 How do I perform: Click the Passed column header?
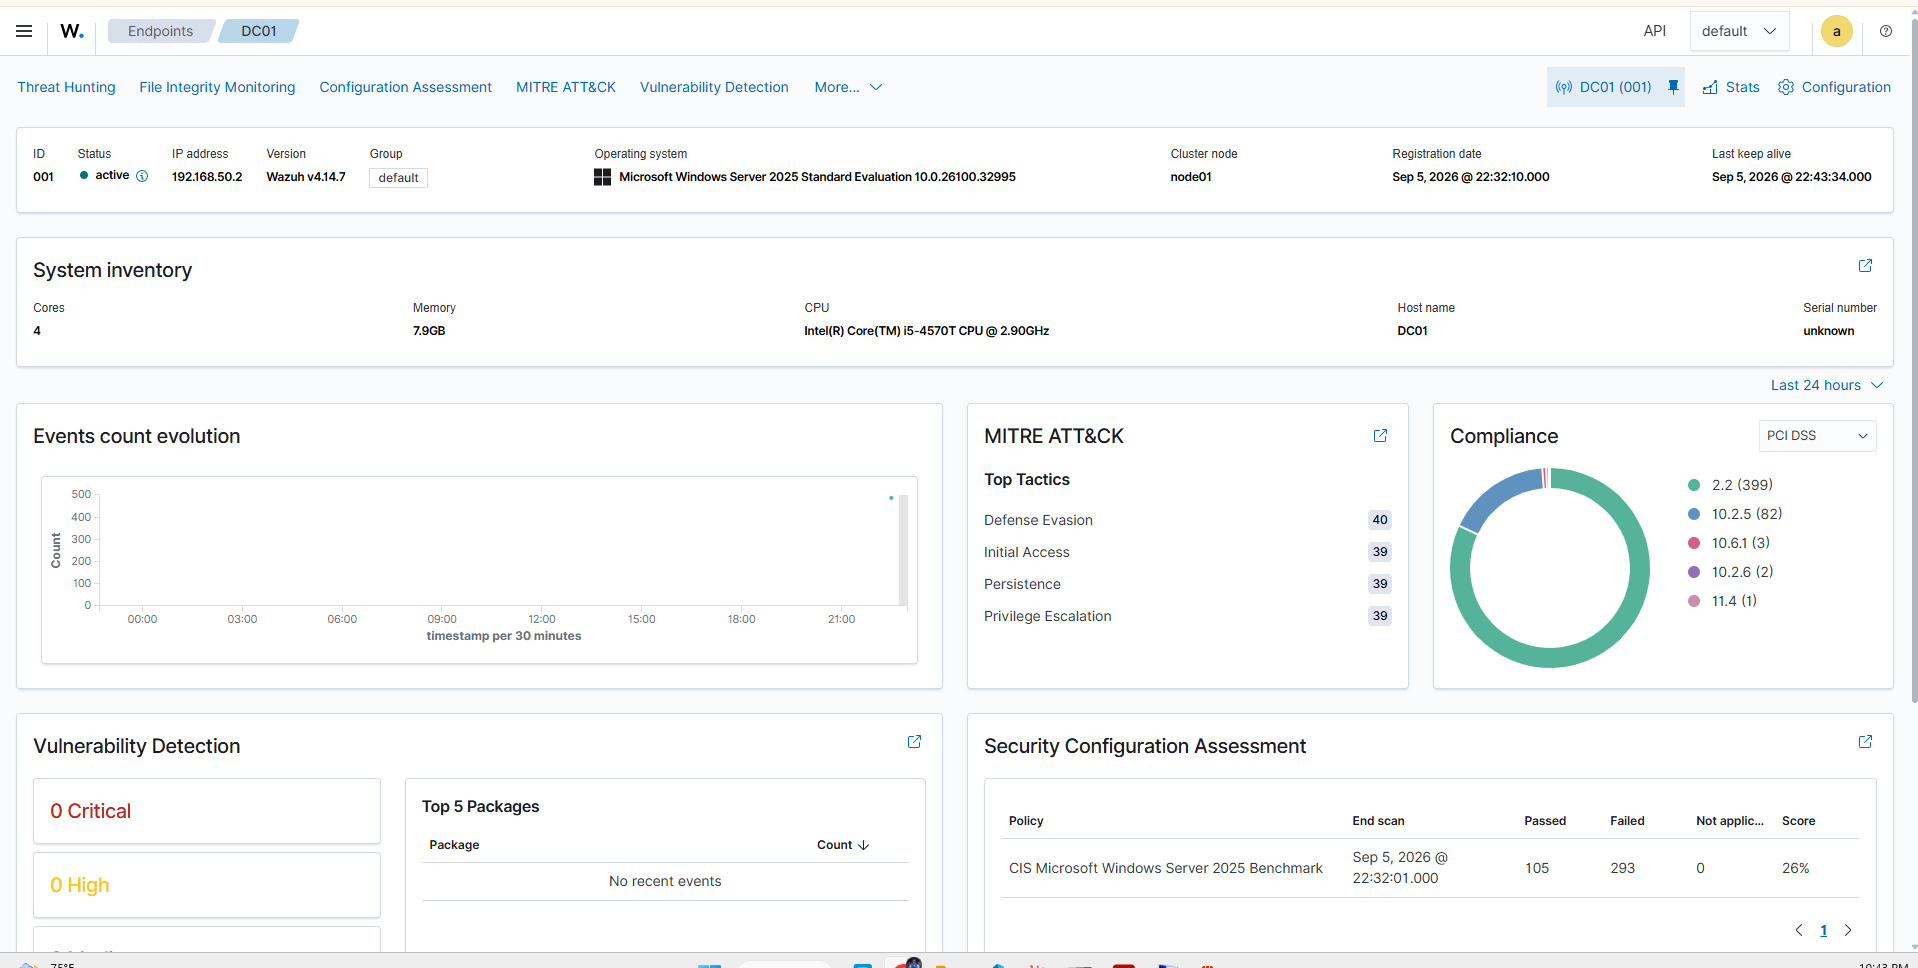pyautogui.click(x=1545, y=821)
